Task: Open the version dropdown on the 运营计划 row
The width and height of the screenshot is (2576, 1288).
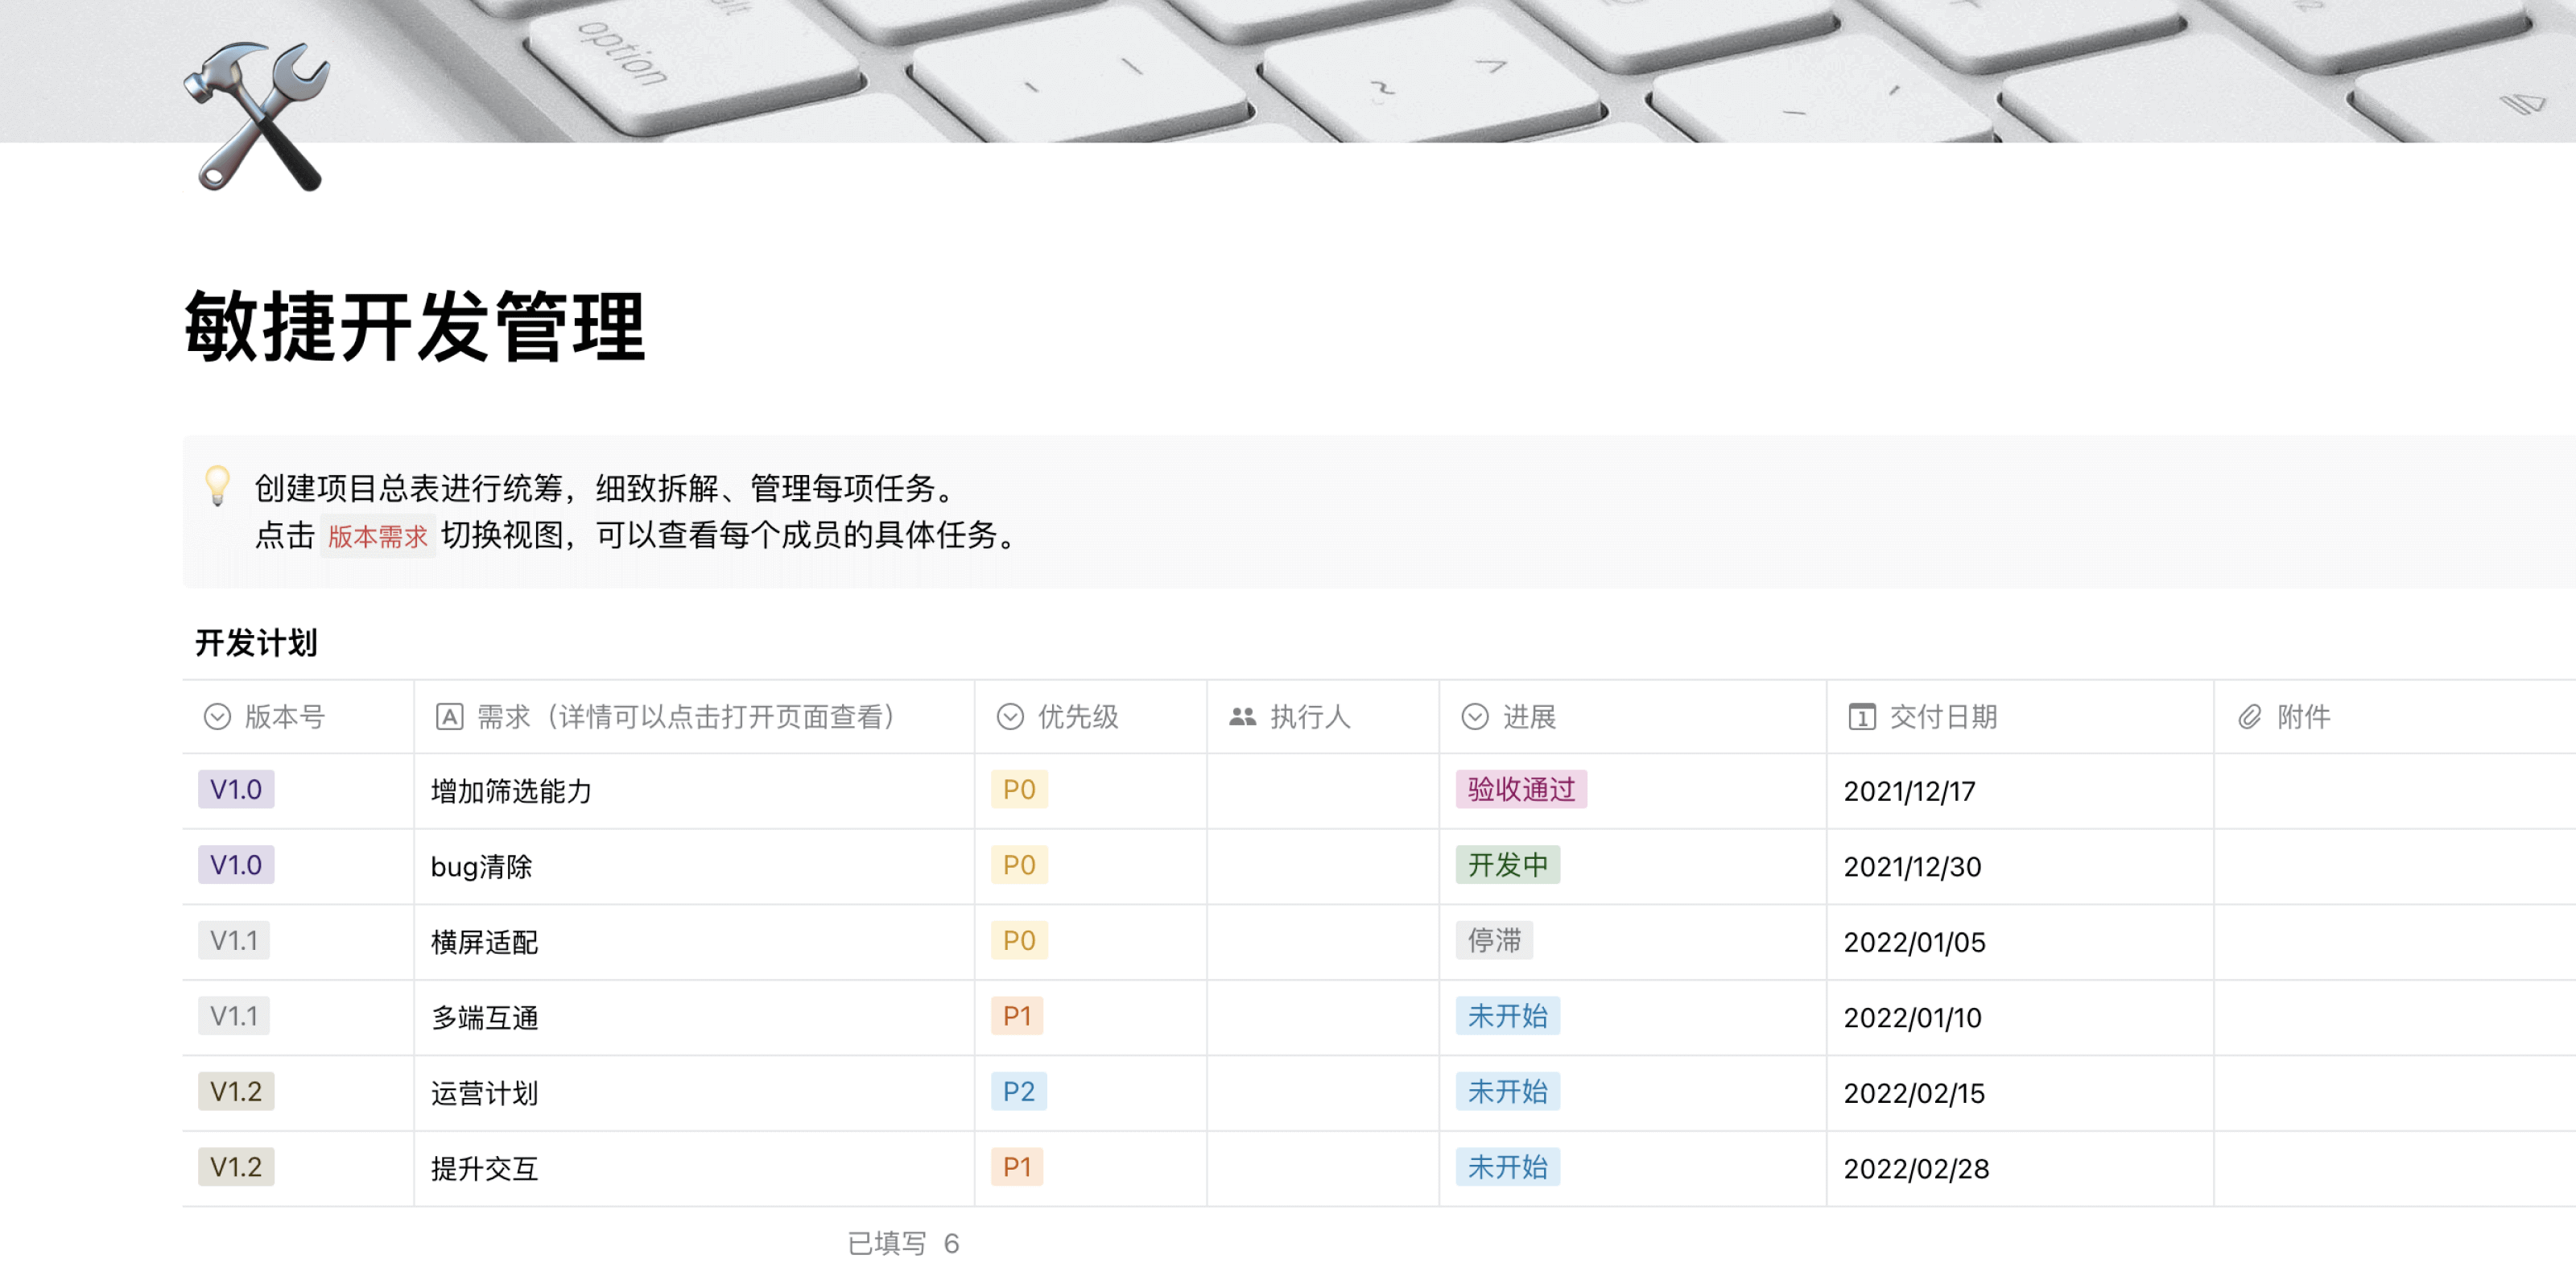Action: click(236, 1093)
